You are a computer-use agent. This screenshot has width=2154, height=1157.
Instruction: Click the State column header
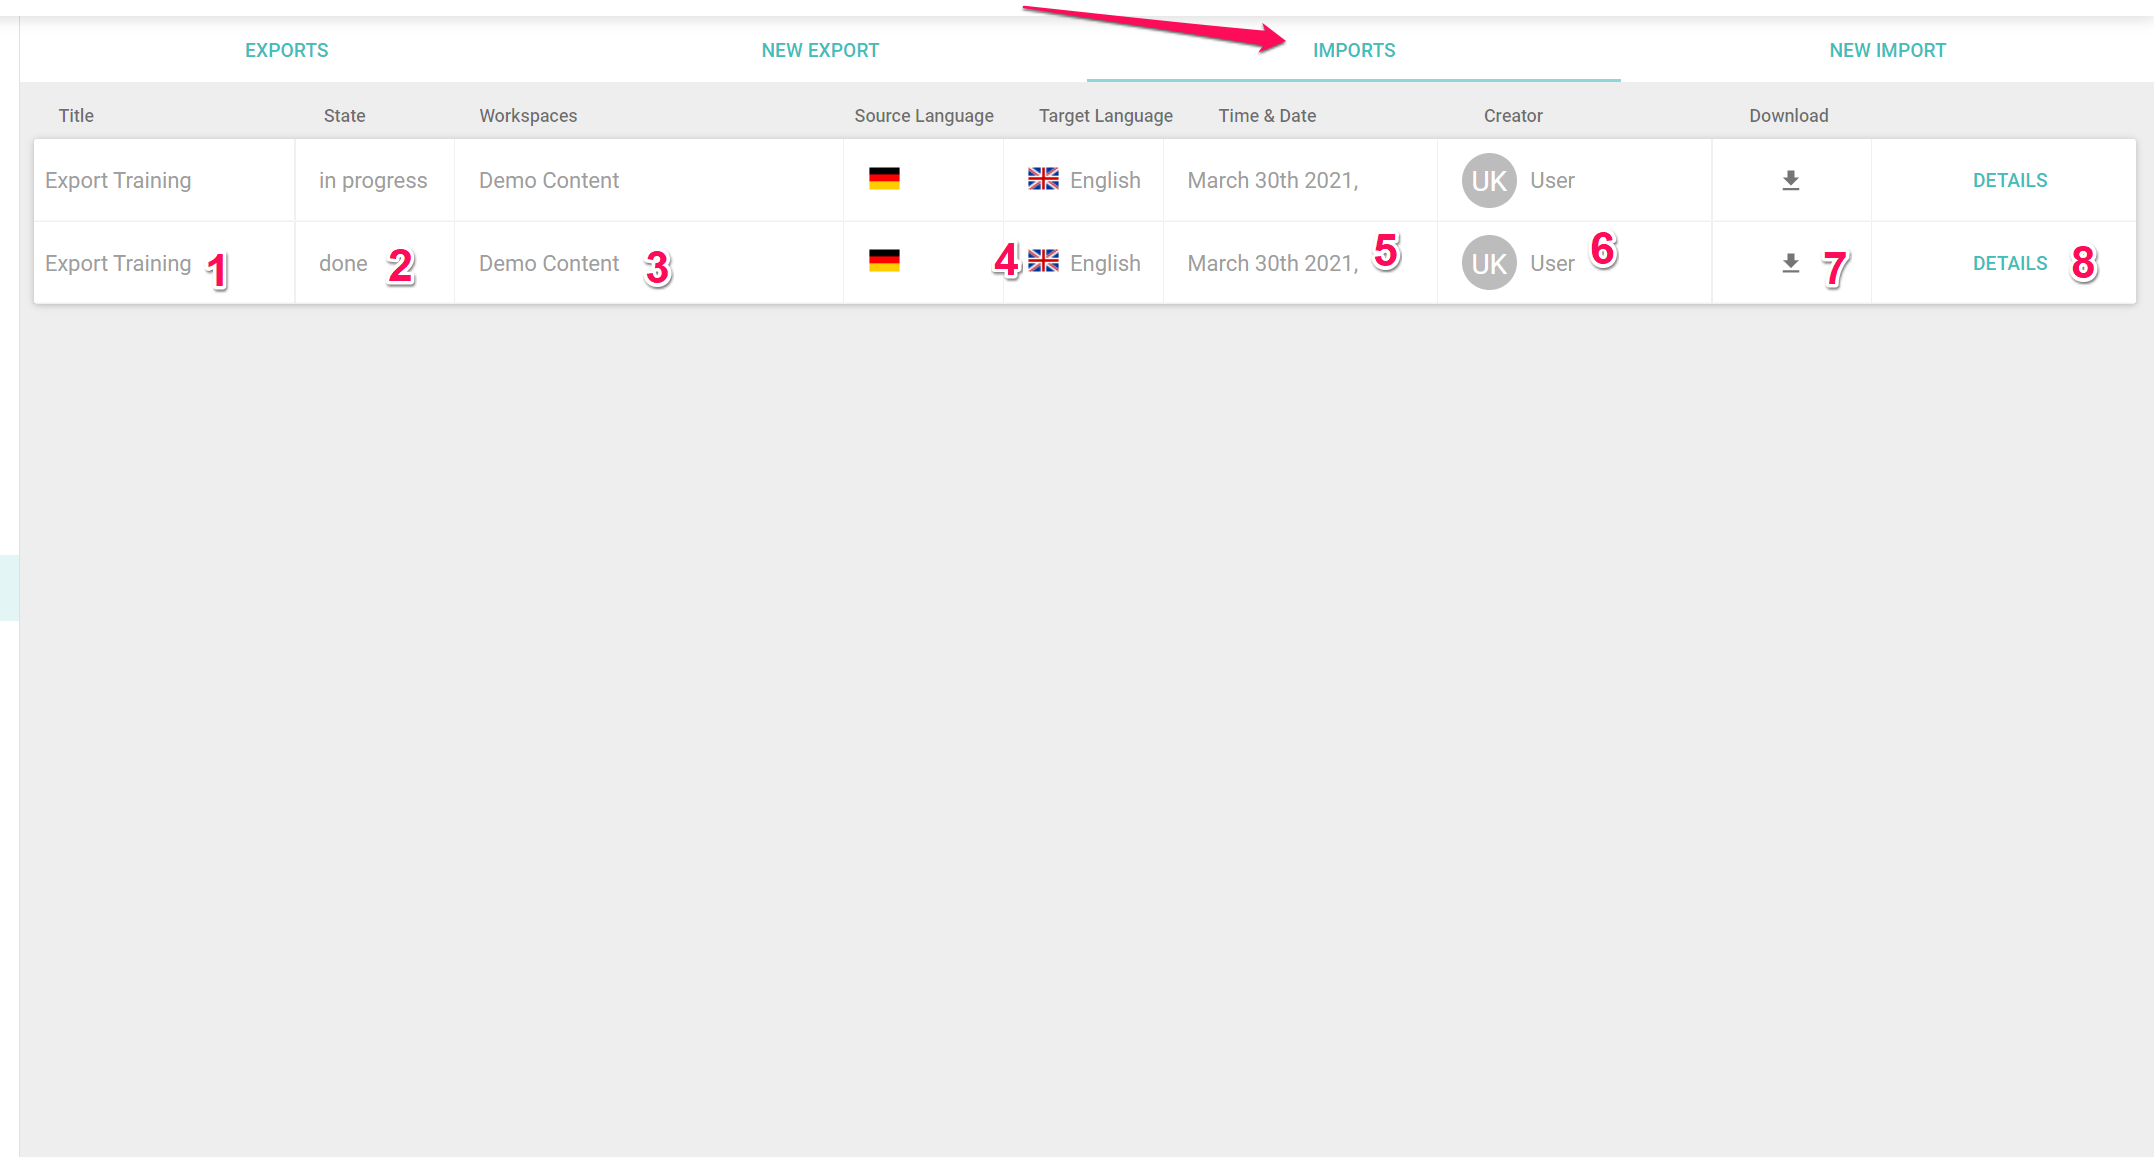344,116
